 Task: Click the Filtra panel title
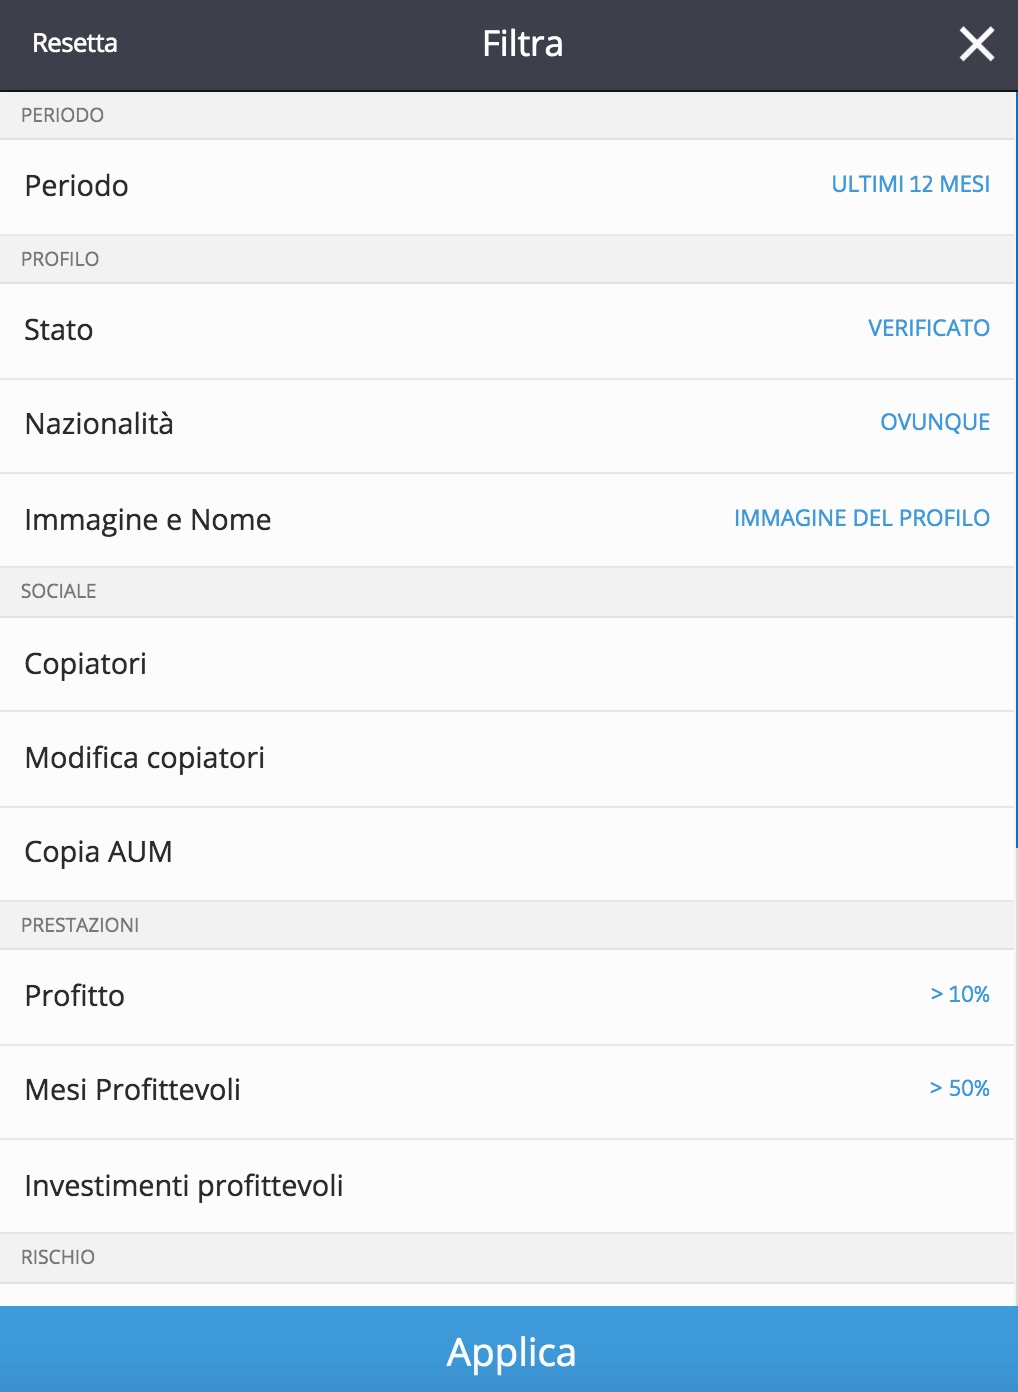(522, 44)
